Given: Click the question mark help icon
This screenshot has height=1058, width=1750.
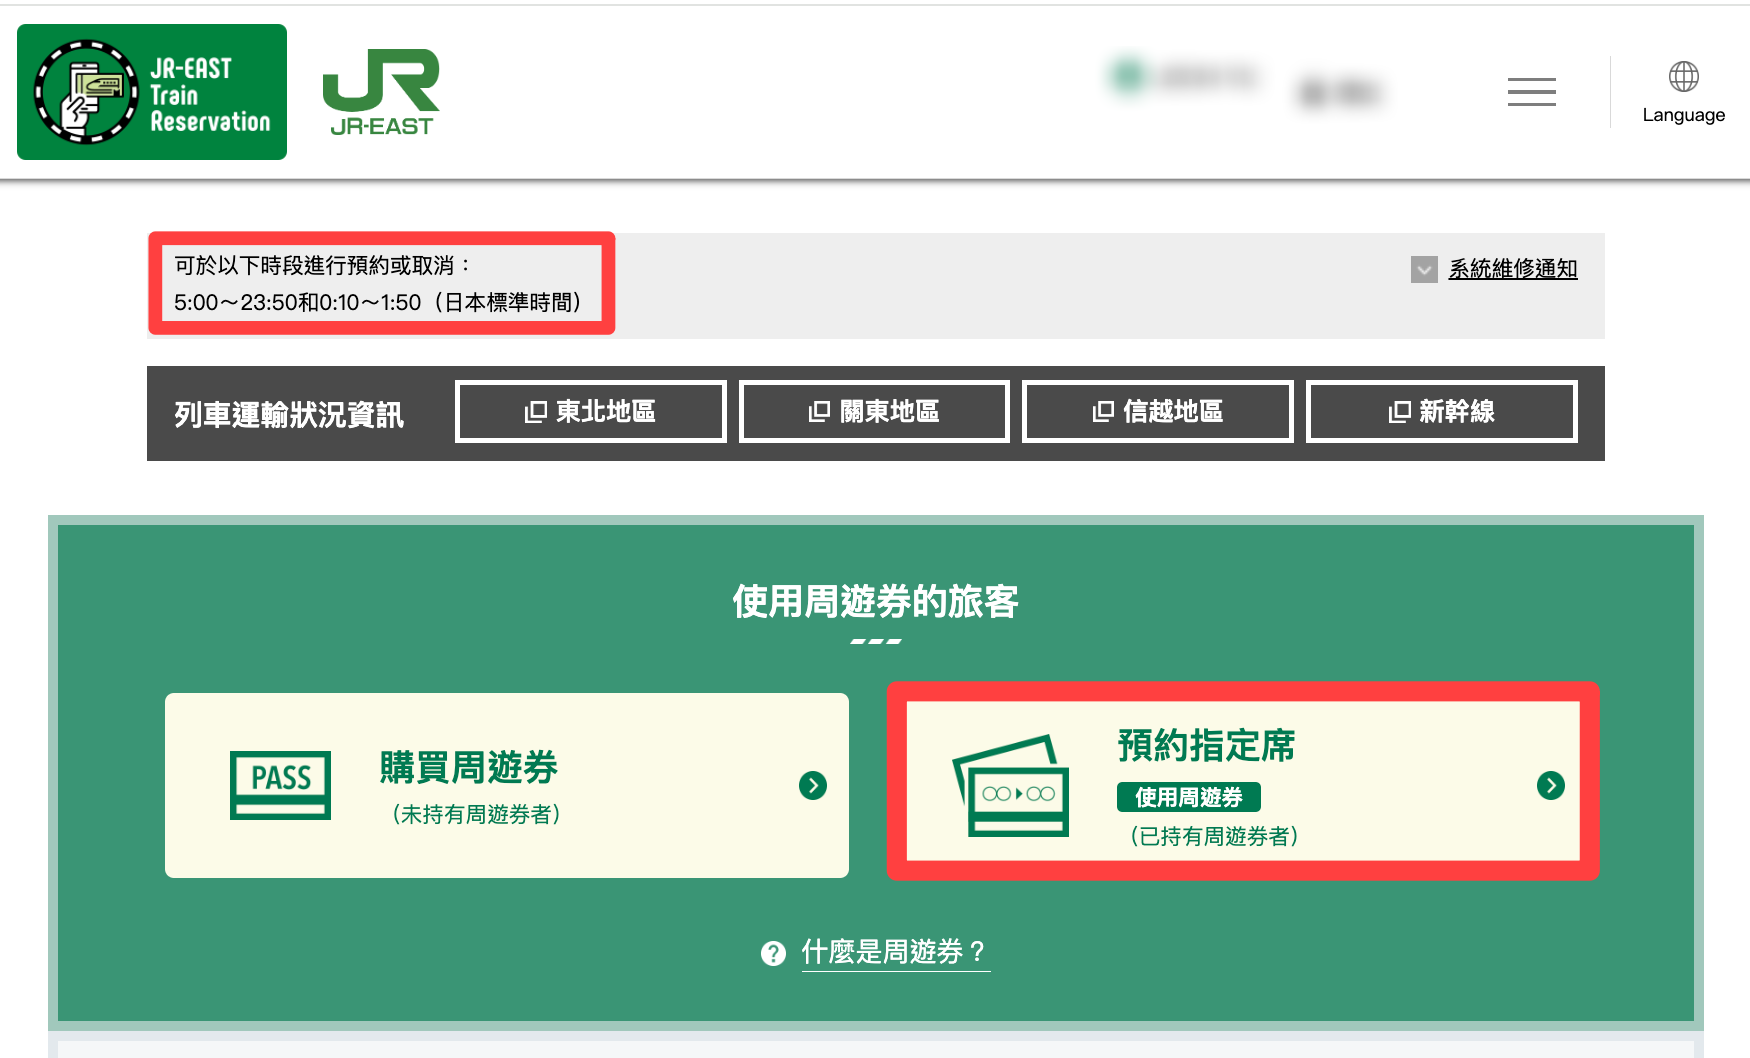Looking at the screenshot, I should coord(773,953).
